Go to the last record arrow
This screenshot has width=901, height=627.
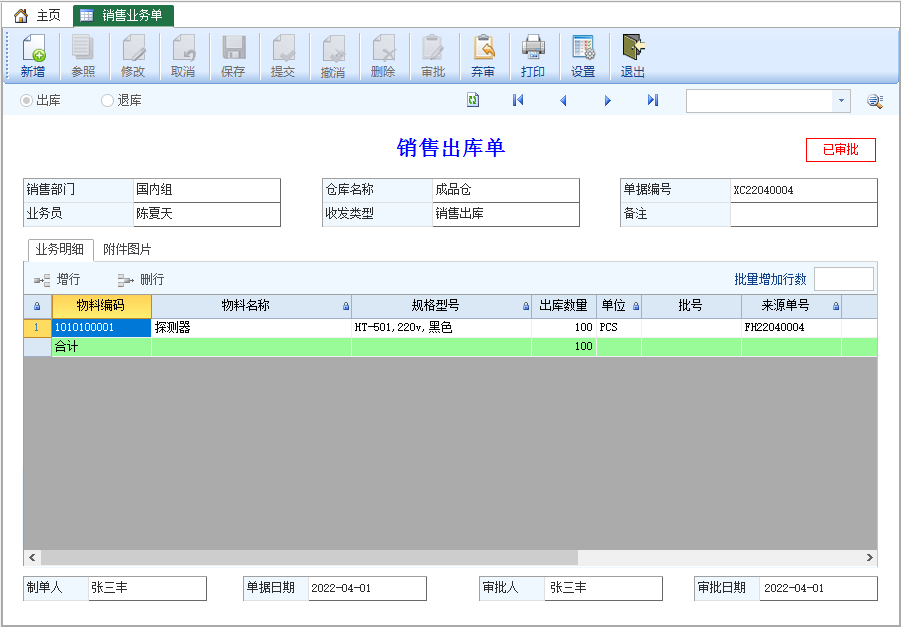653,100
